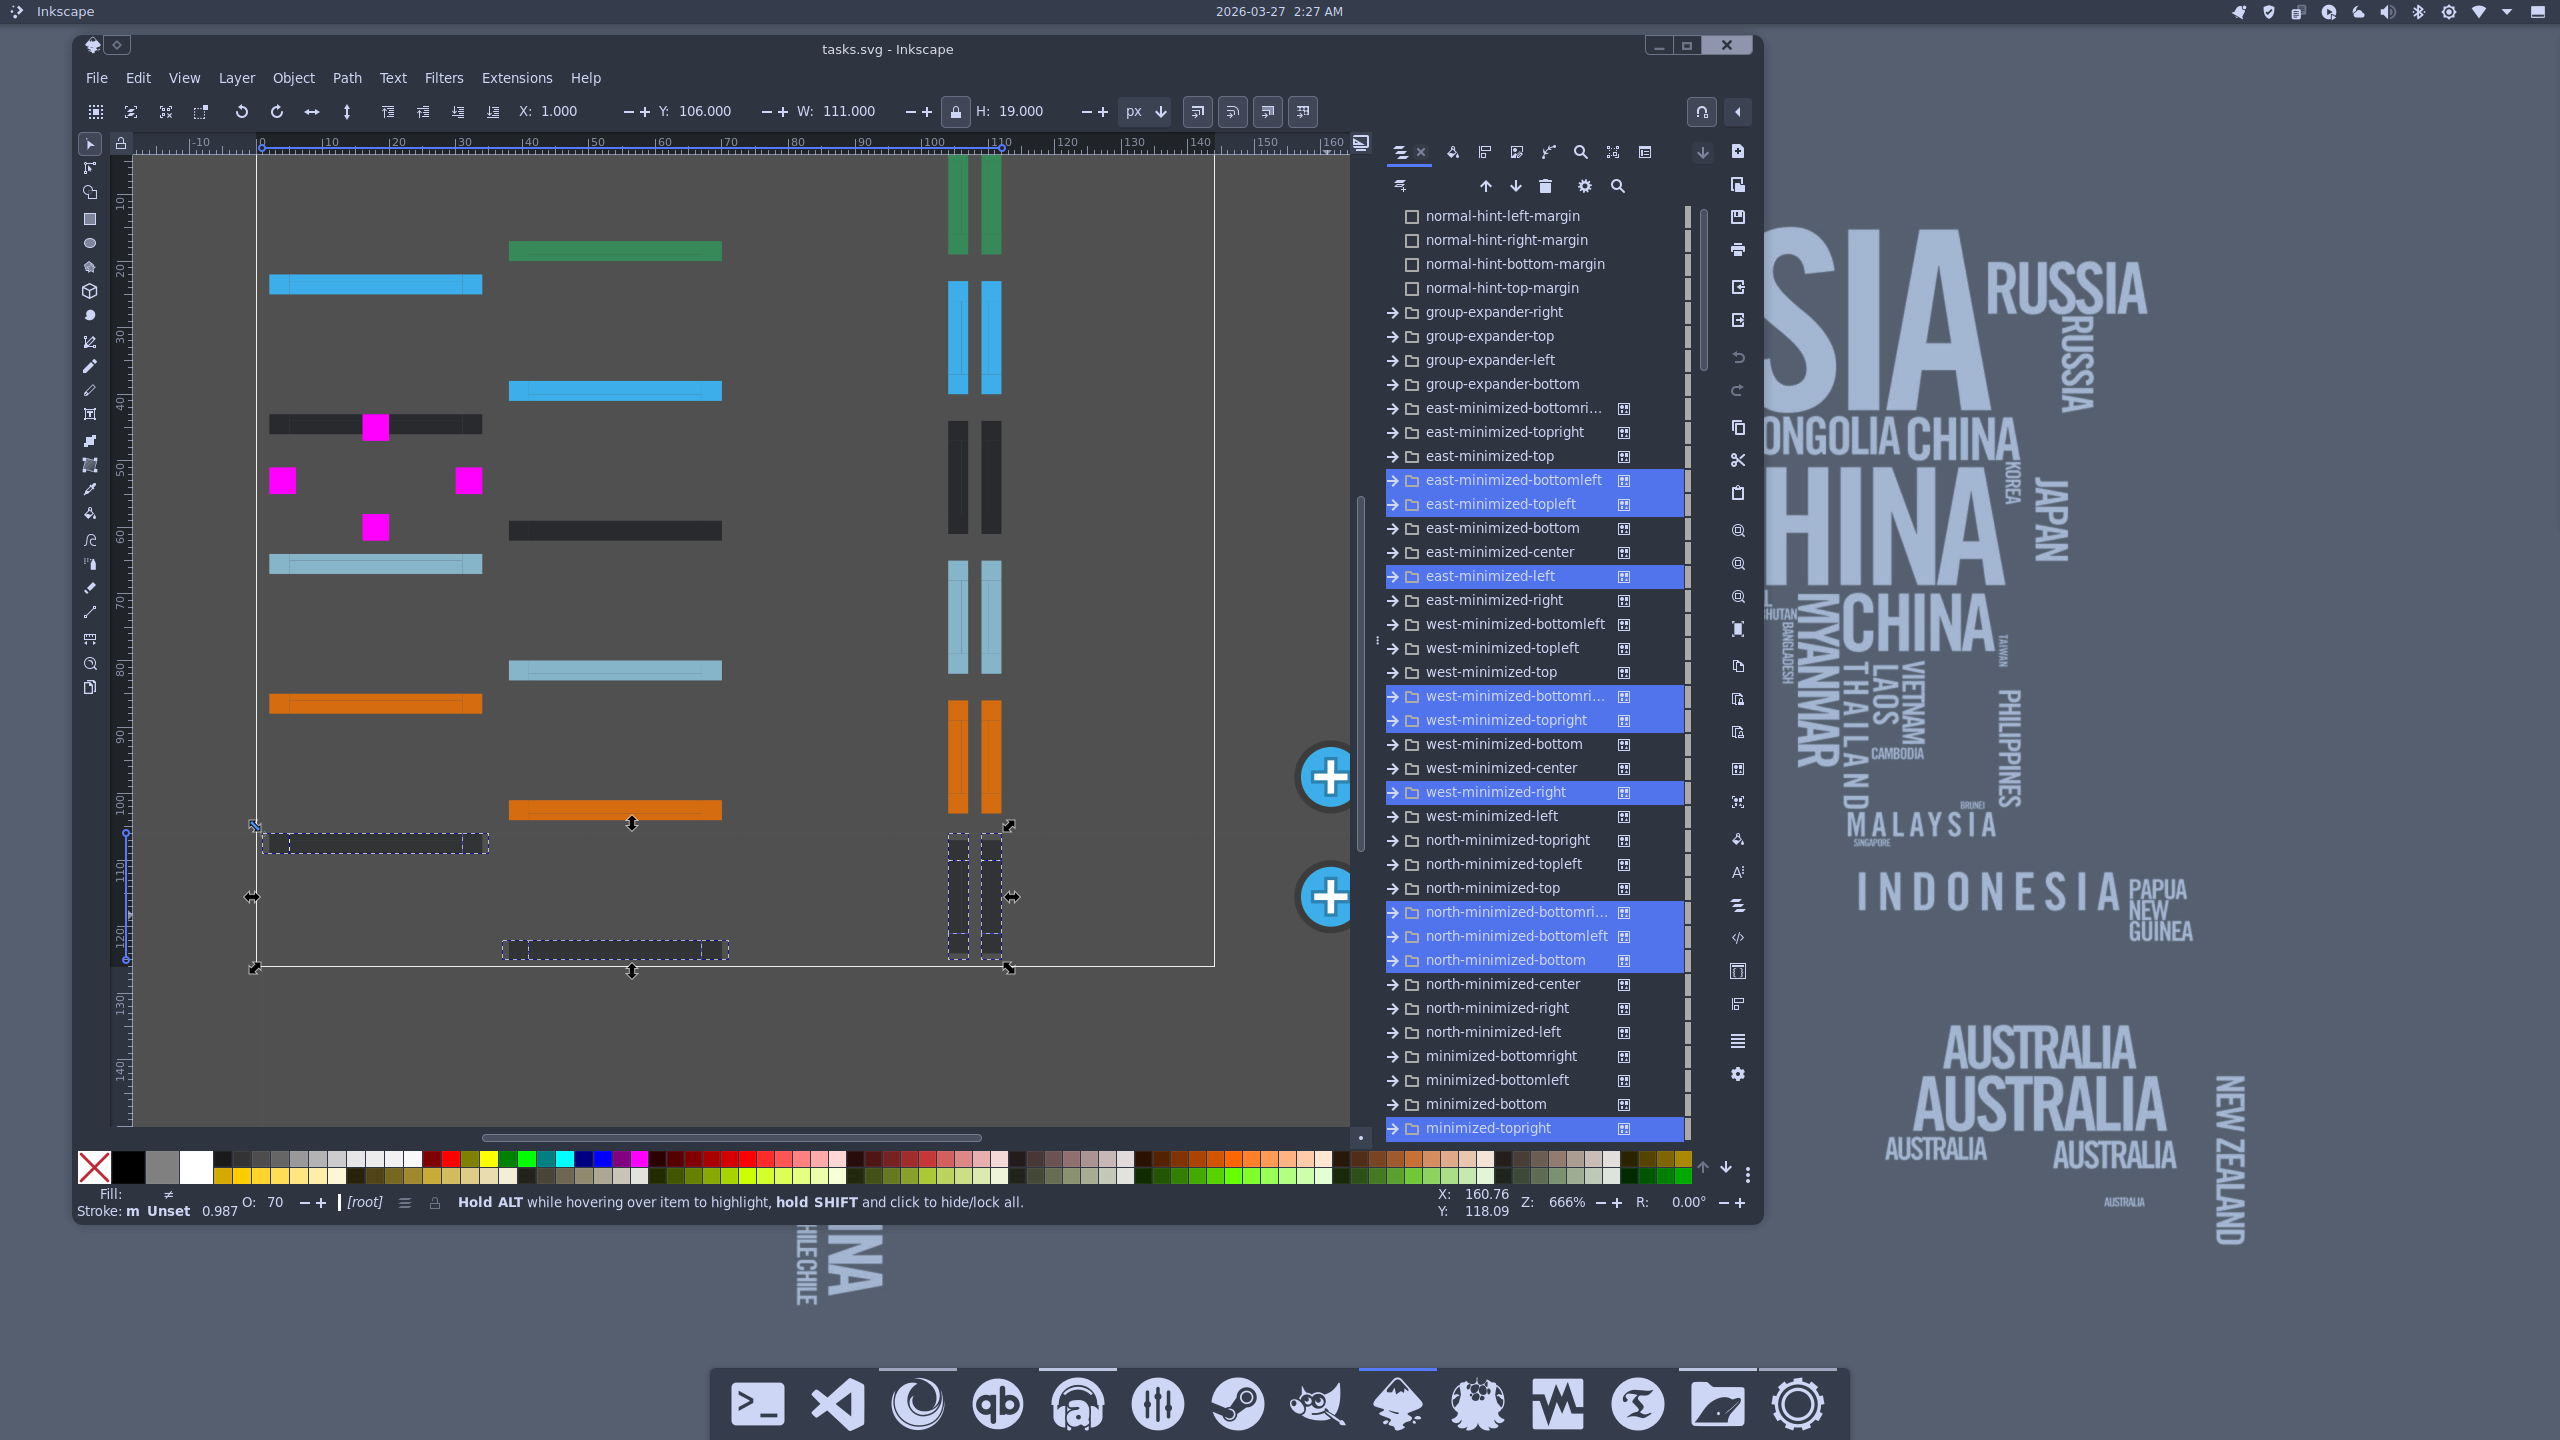Select the 3D Box tool
This screenshot has height=1440, width=2560.
point(90,291)
